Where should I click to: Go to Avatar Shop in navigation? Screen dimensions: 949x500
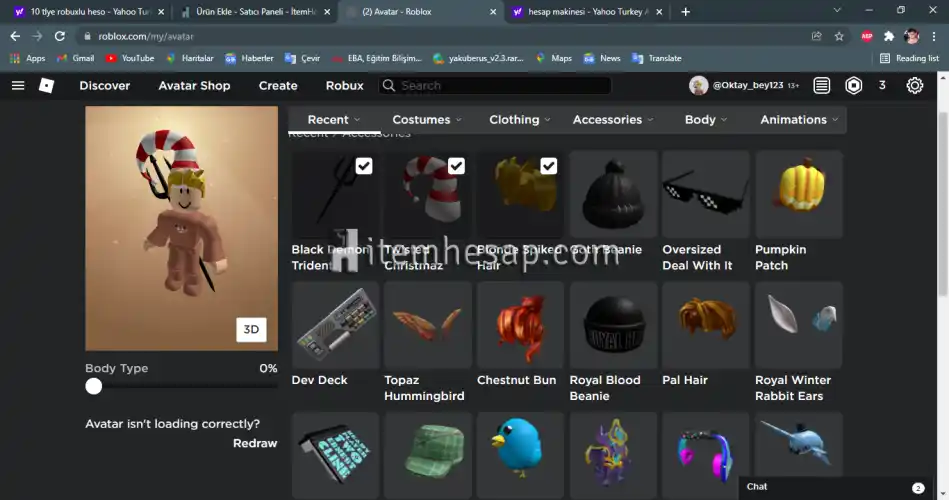click(x=194, y=86)
